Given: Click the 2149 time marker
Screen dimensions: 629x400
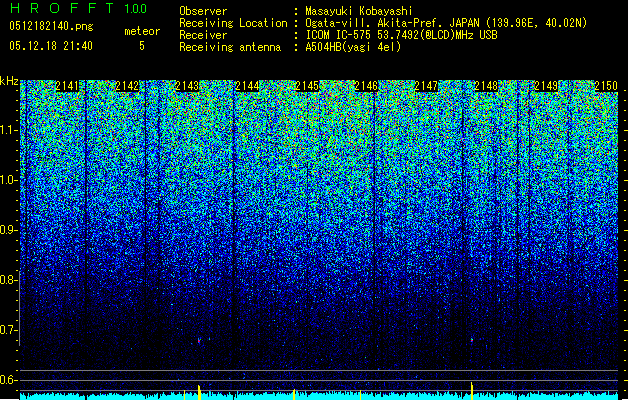Looking at the screenshot, I should pos(546,86).
